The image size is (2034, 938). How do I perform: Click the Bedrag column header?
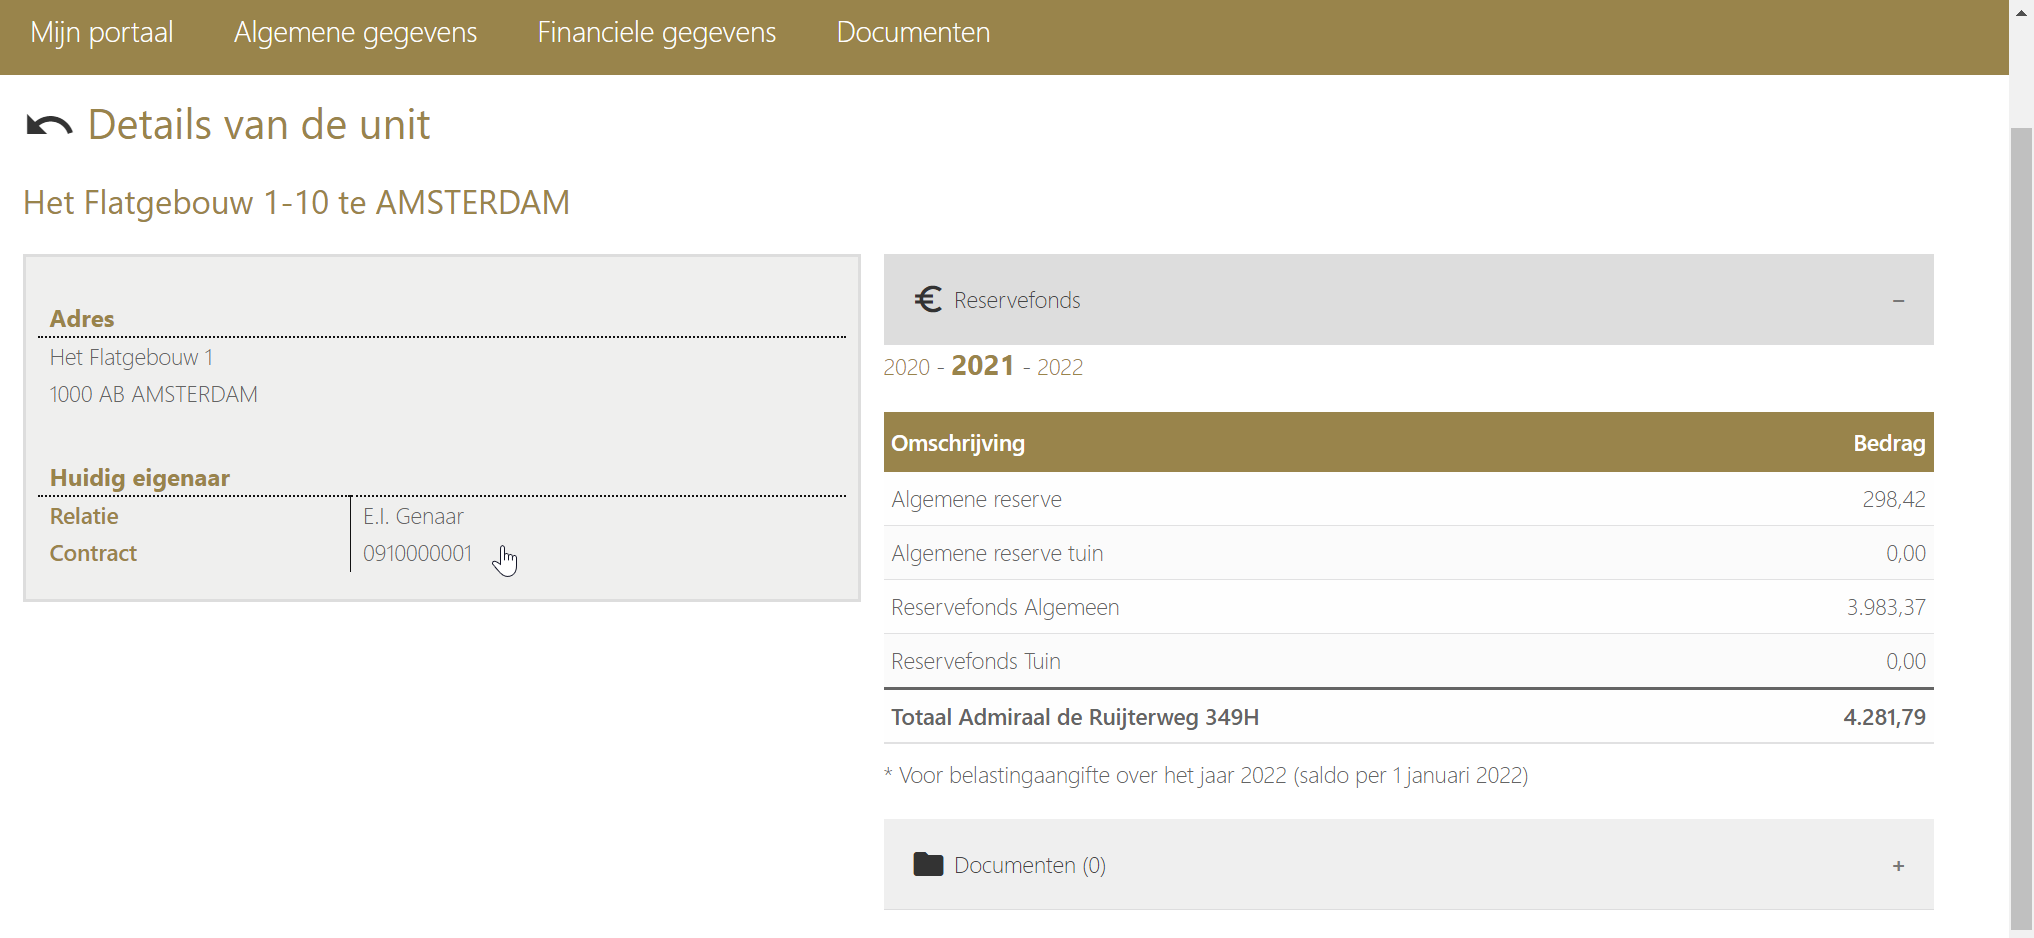click(x=1889, y=443)
